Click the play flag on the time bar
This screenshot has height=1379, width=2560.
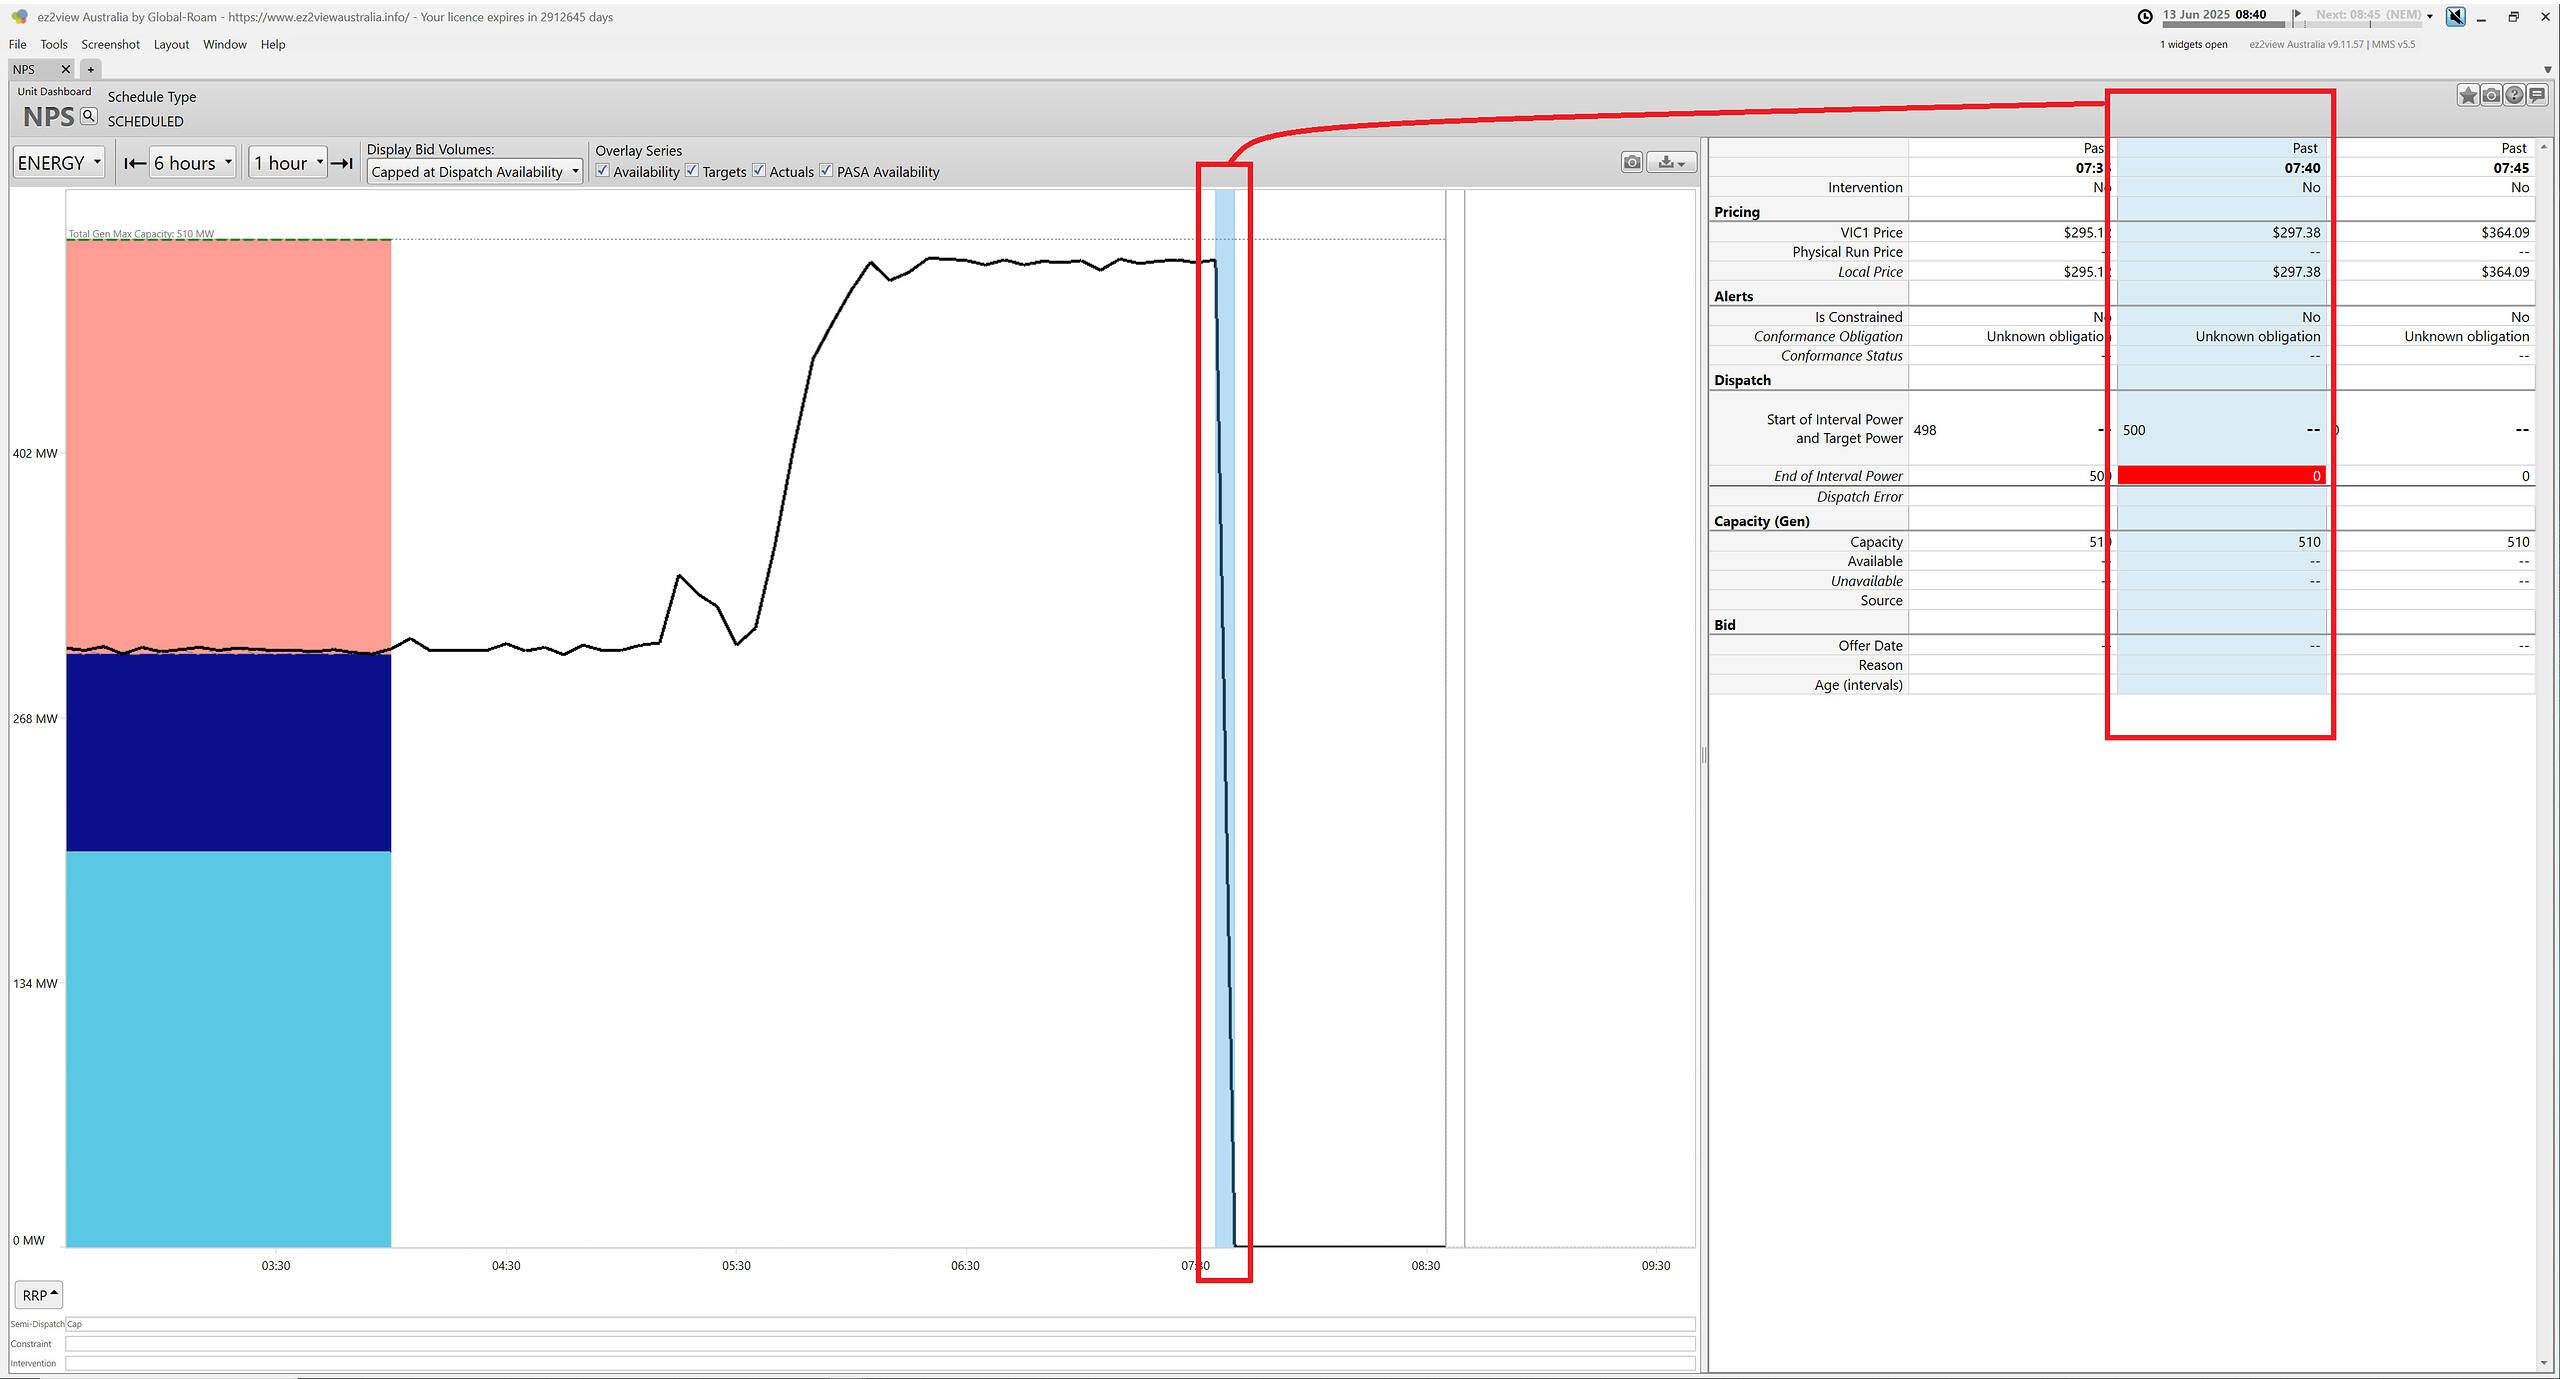(x=2297, y=14)
